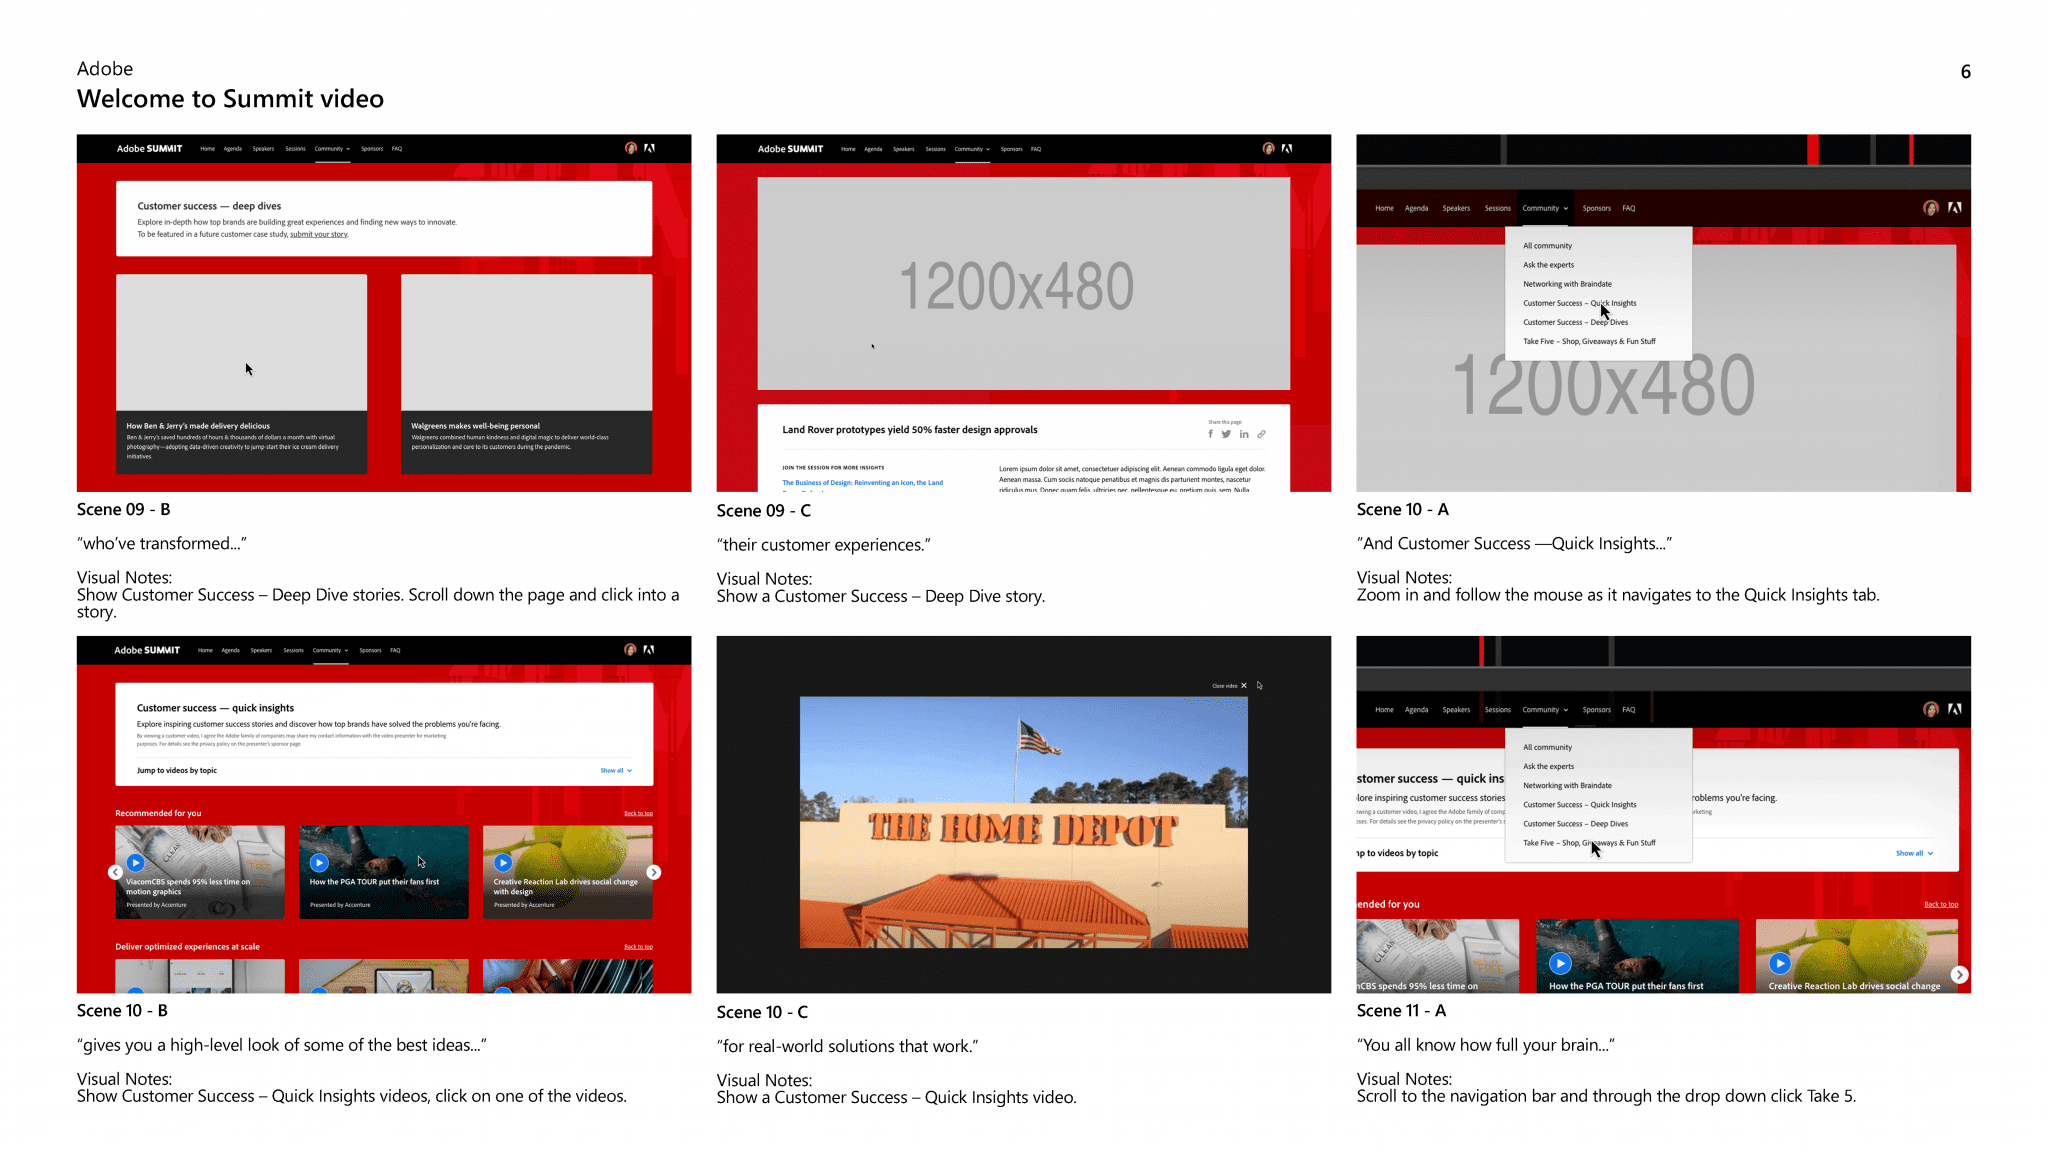Close the Home Depot video in Scene 10-C
2048x1152 pixels.
[x=1230, y=686]
